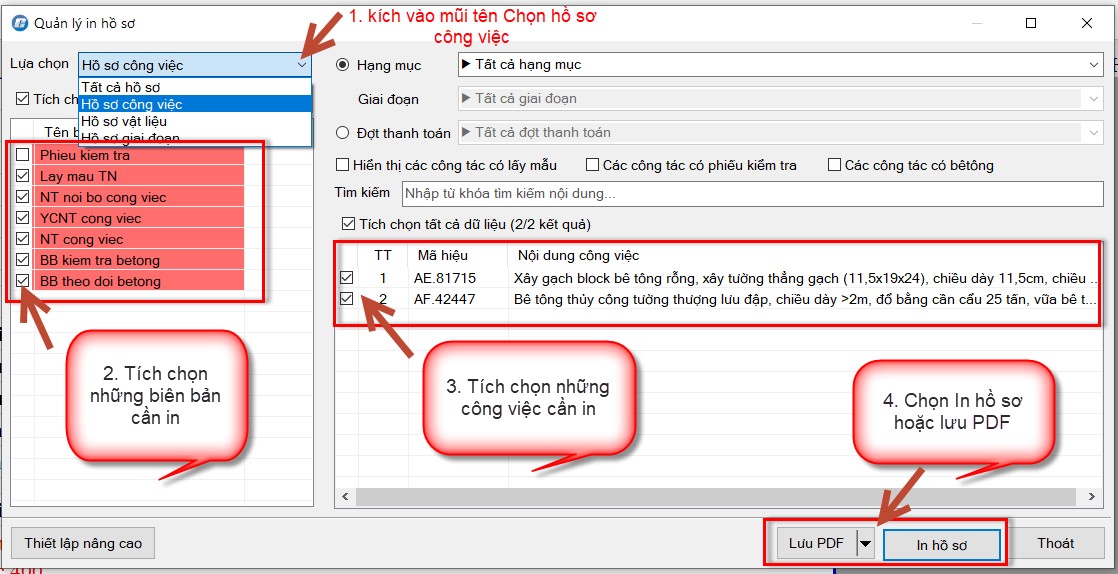Toggle 'BB theo doi betong' checkbox
The image size is (1118, 574).
point(23,281)
